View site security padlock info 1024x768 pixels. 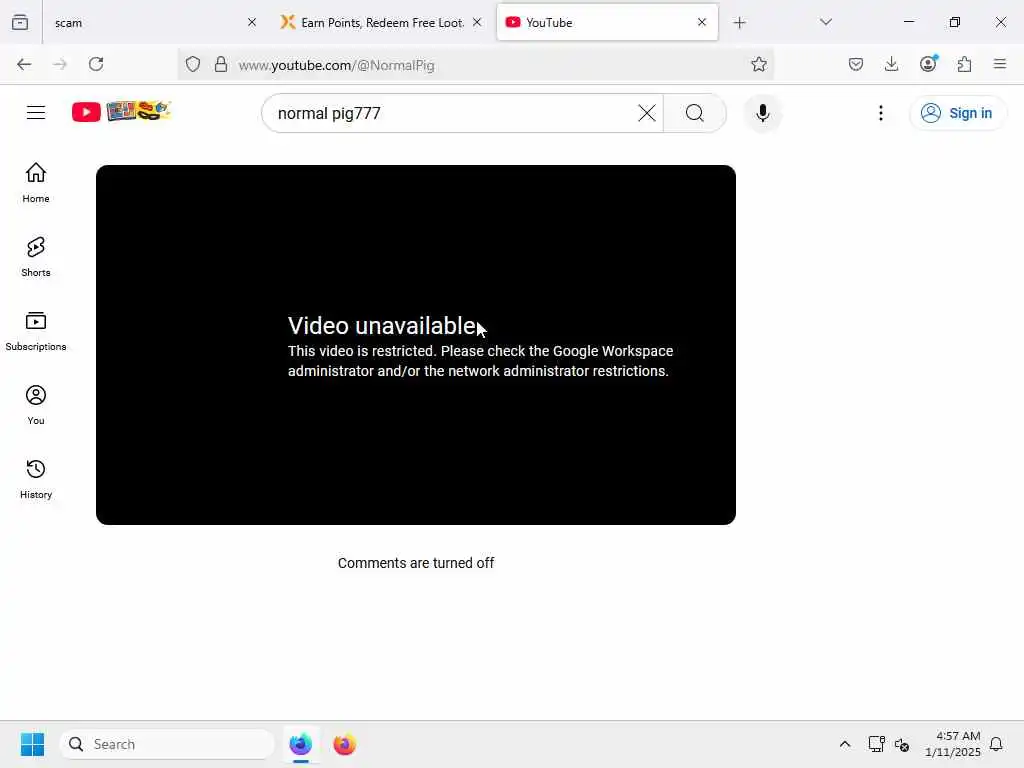click(221, 64)
